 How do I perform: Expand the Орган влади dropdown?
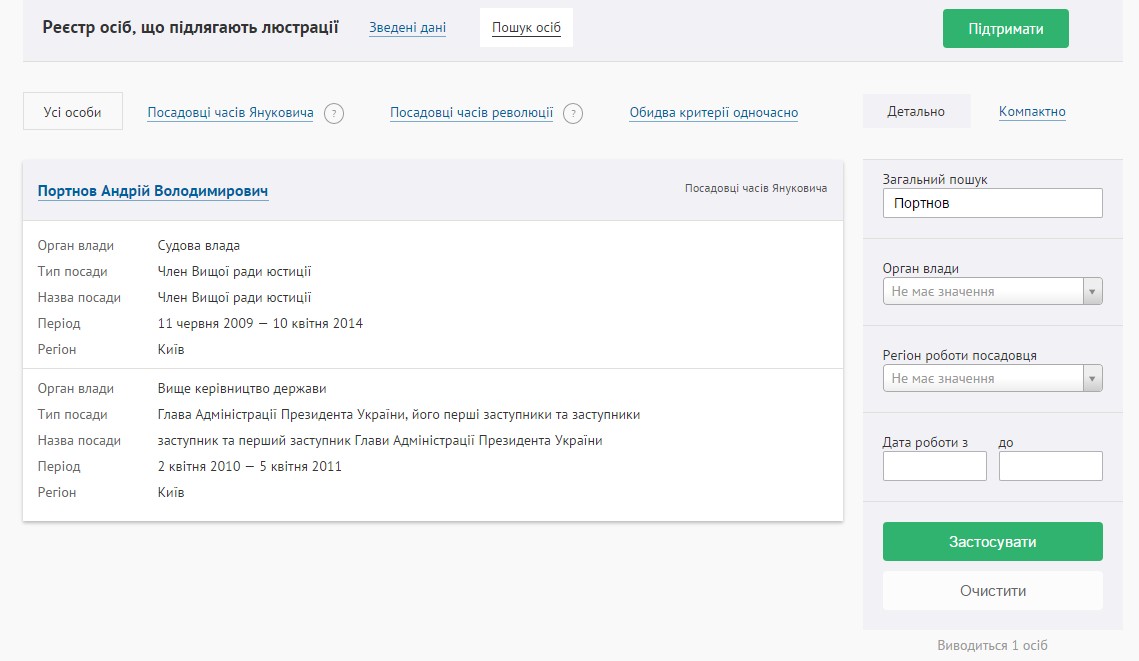[x=992, y=292]
